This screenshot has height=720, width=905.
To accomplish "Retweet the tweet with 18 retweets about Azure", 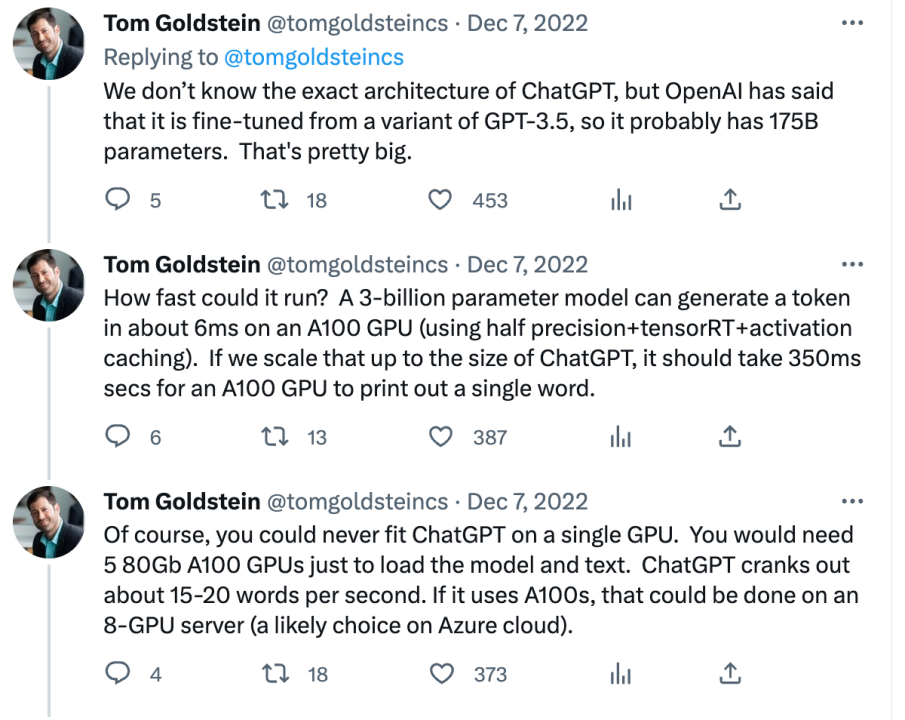I will (x=273, y=674).
